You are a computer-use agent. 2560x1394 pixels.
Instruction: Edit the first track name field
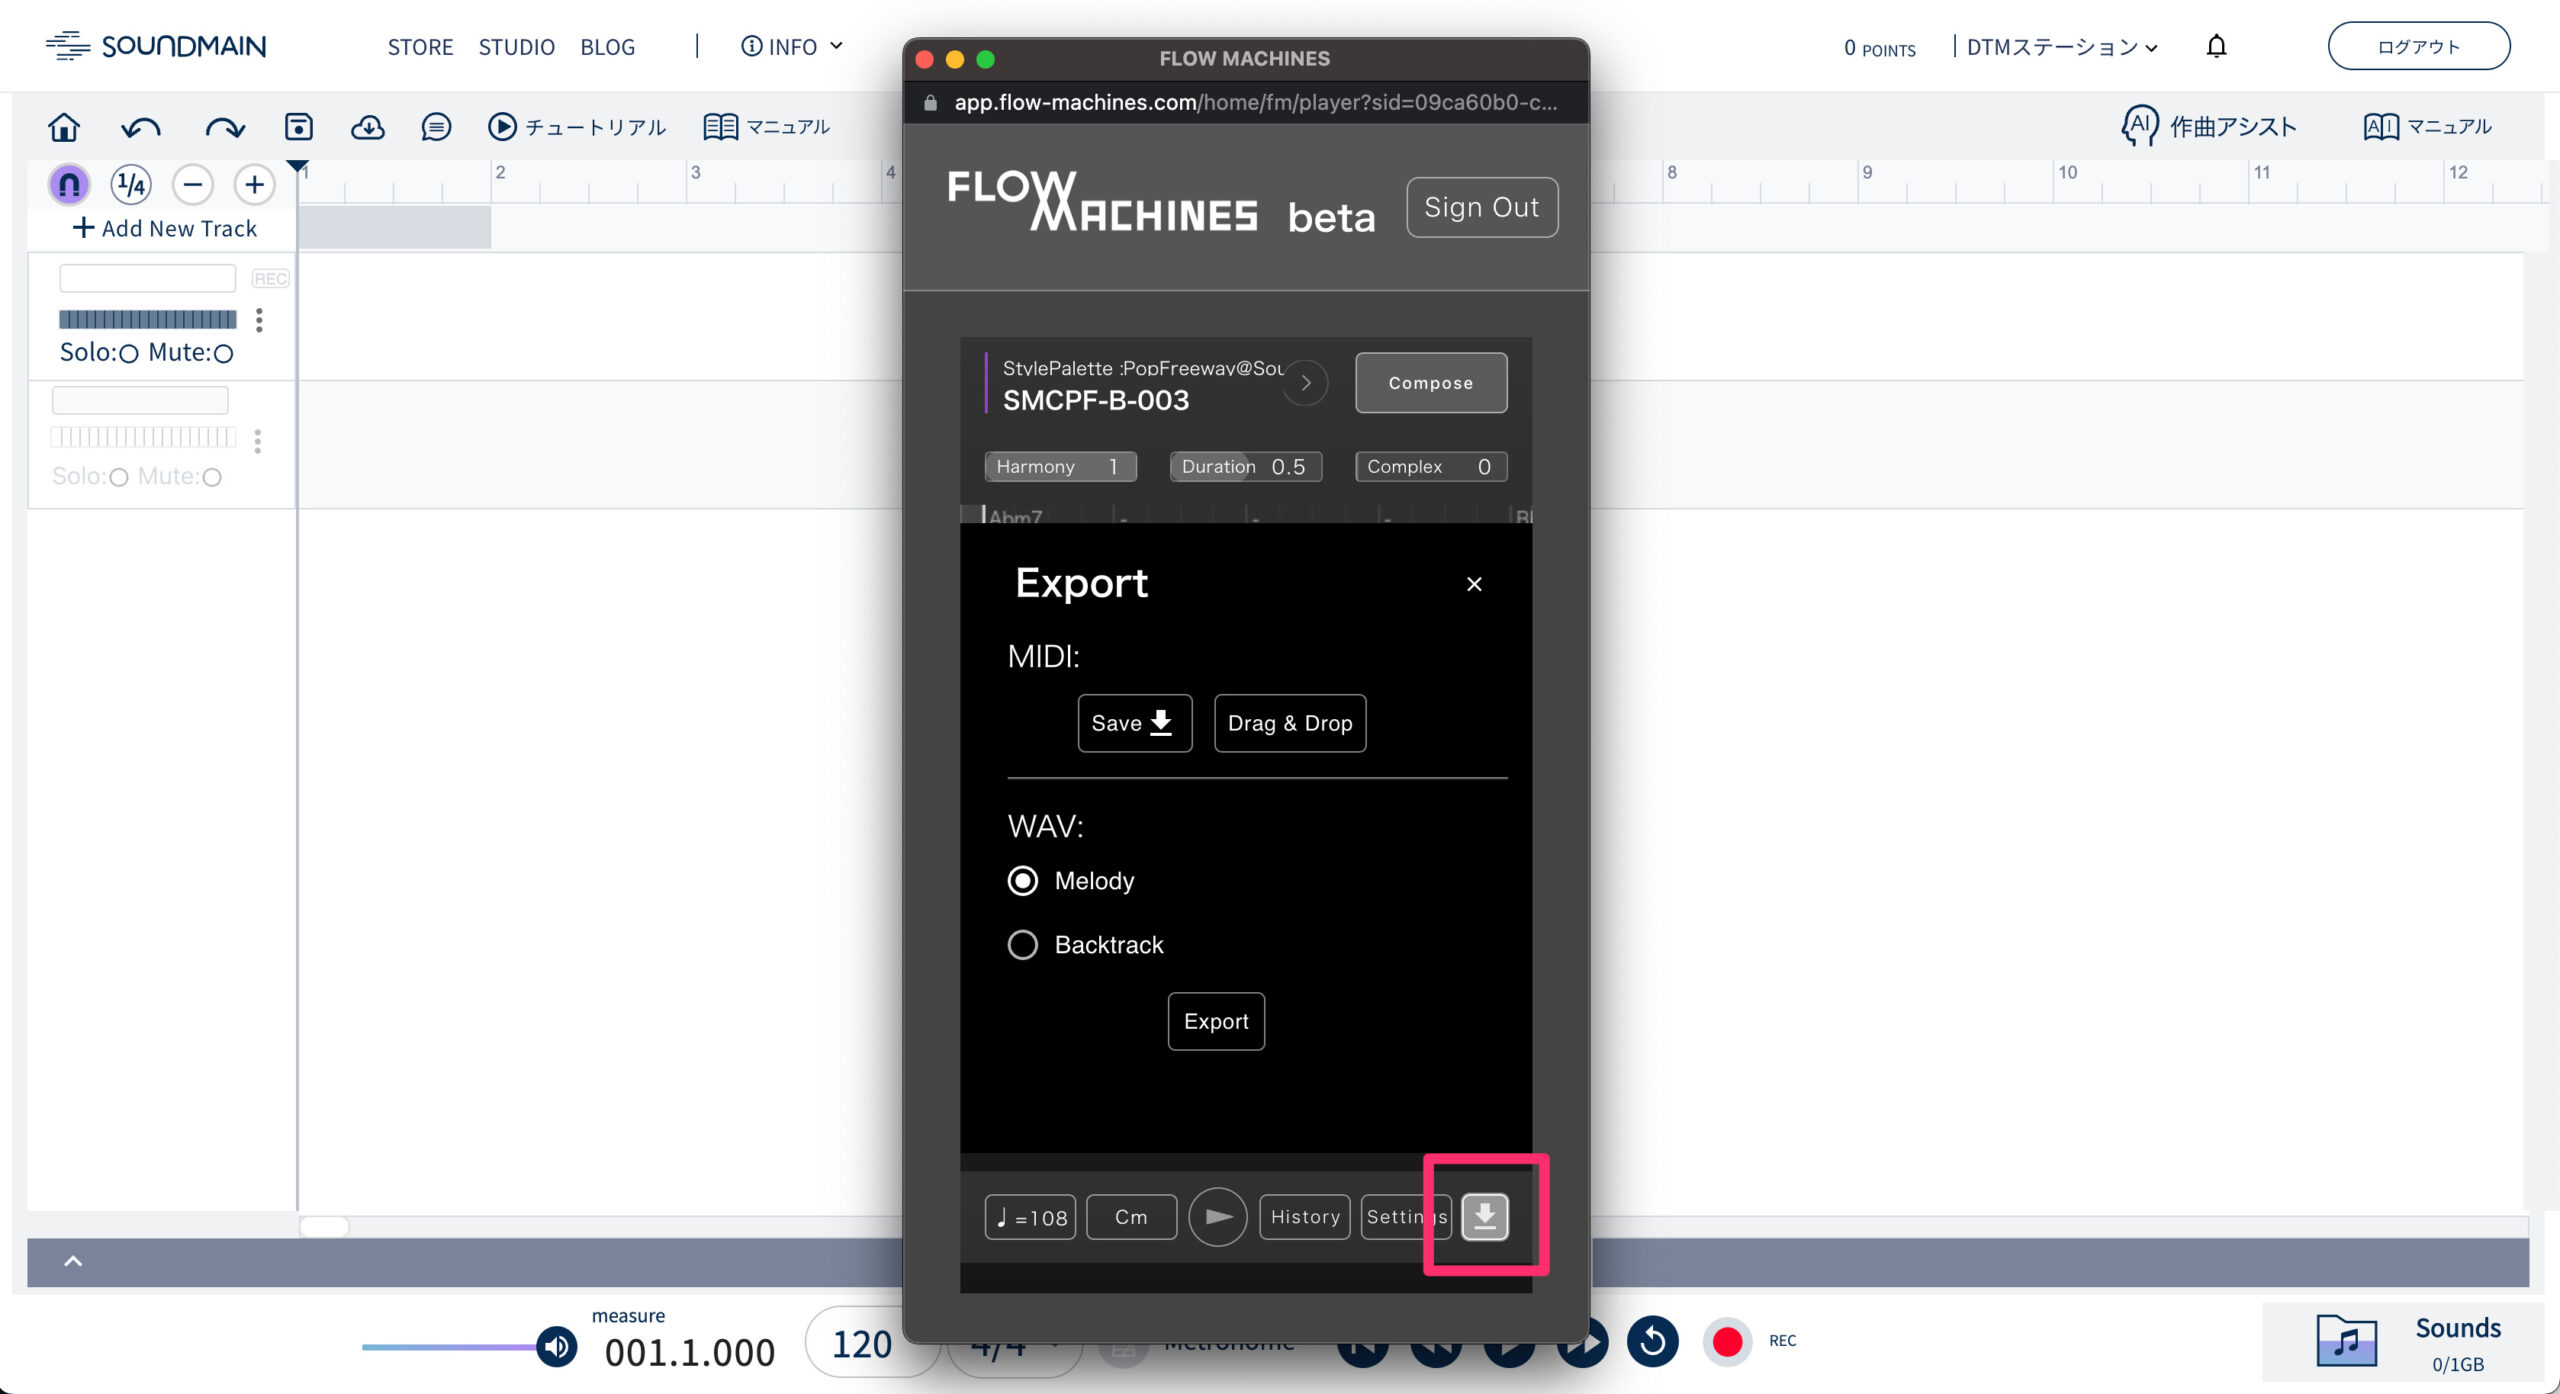pyautogui.click(x=148, y=277)
